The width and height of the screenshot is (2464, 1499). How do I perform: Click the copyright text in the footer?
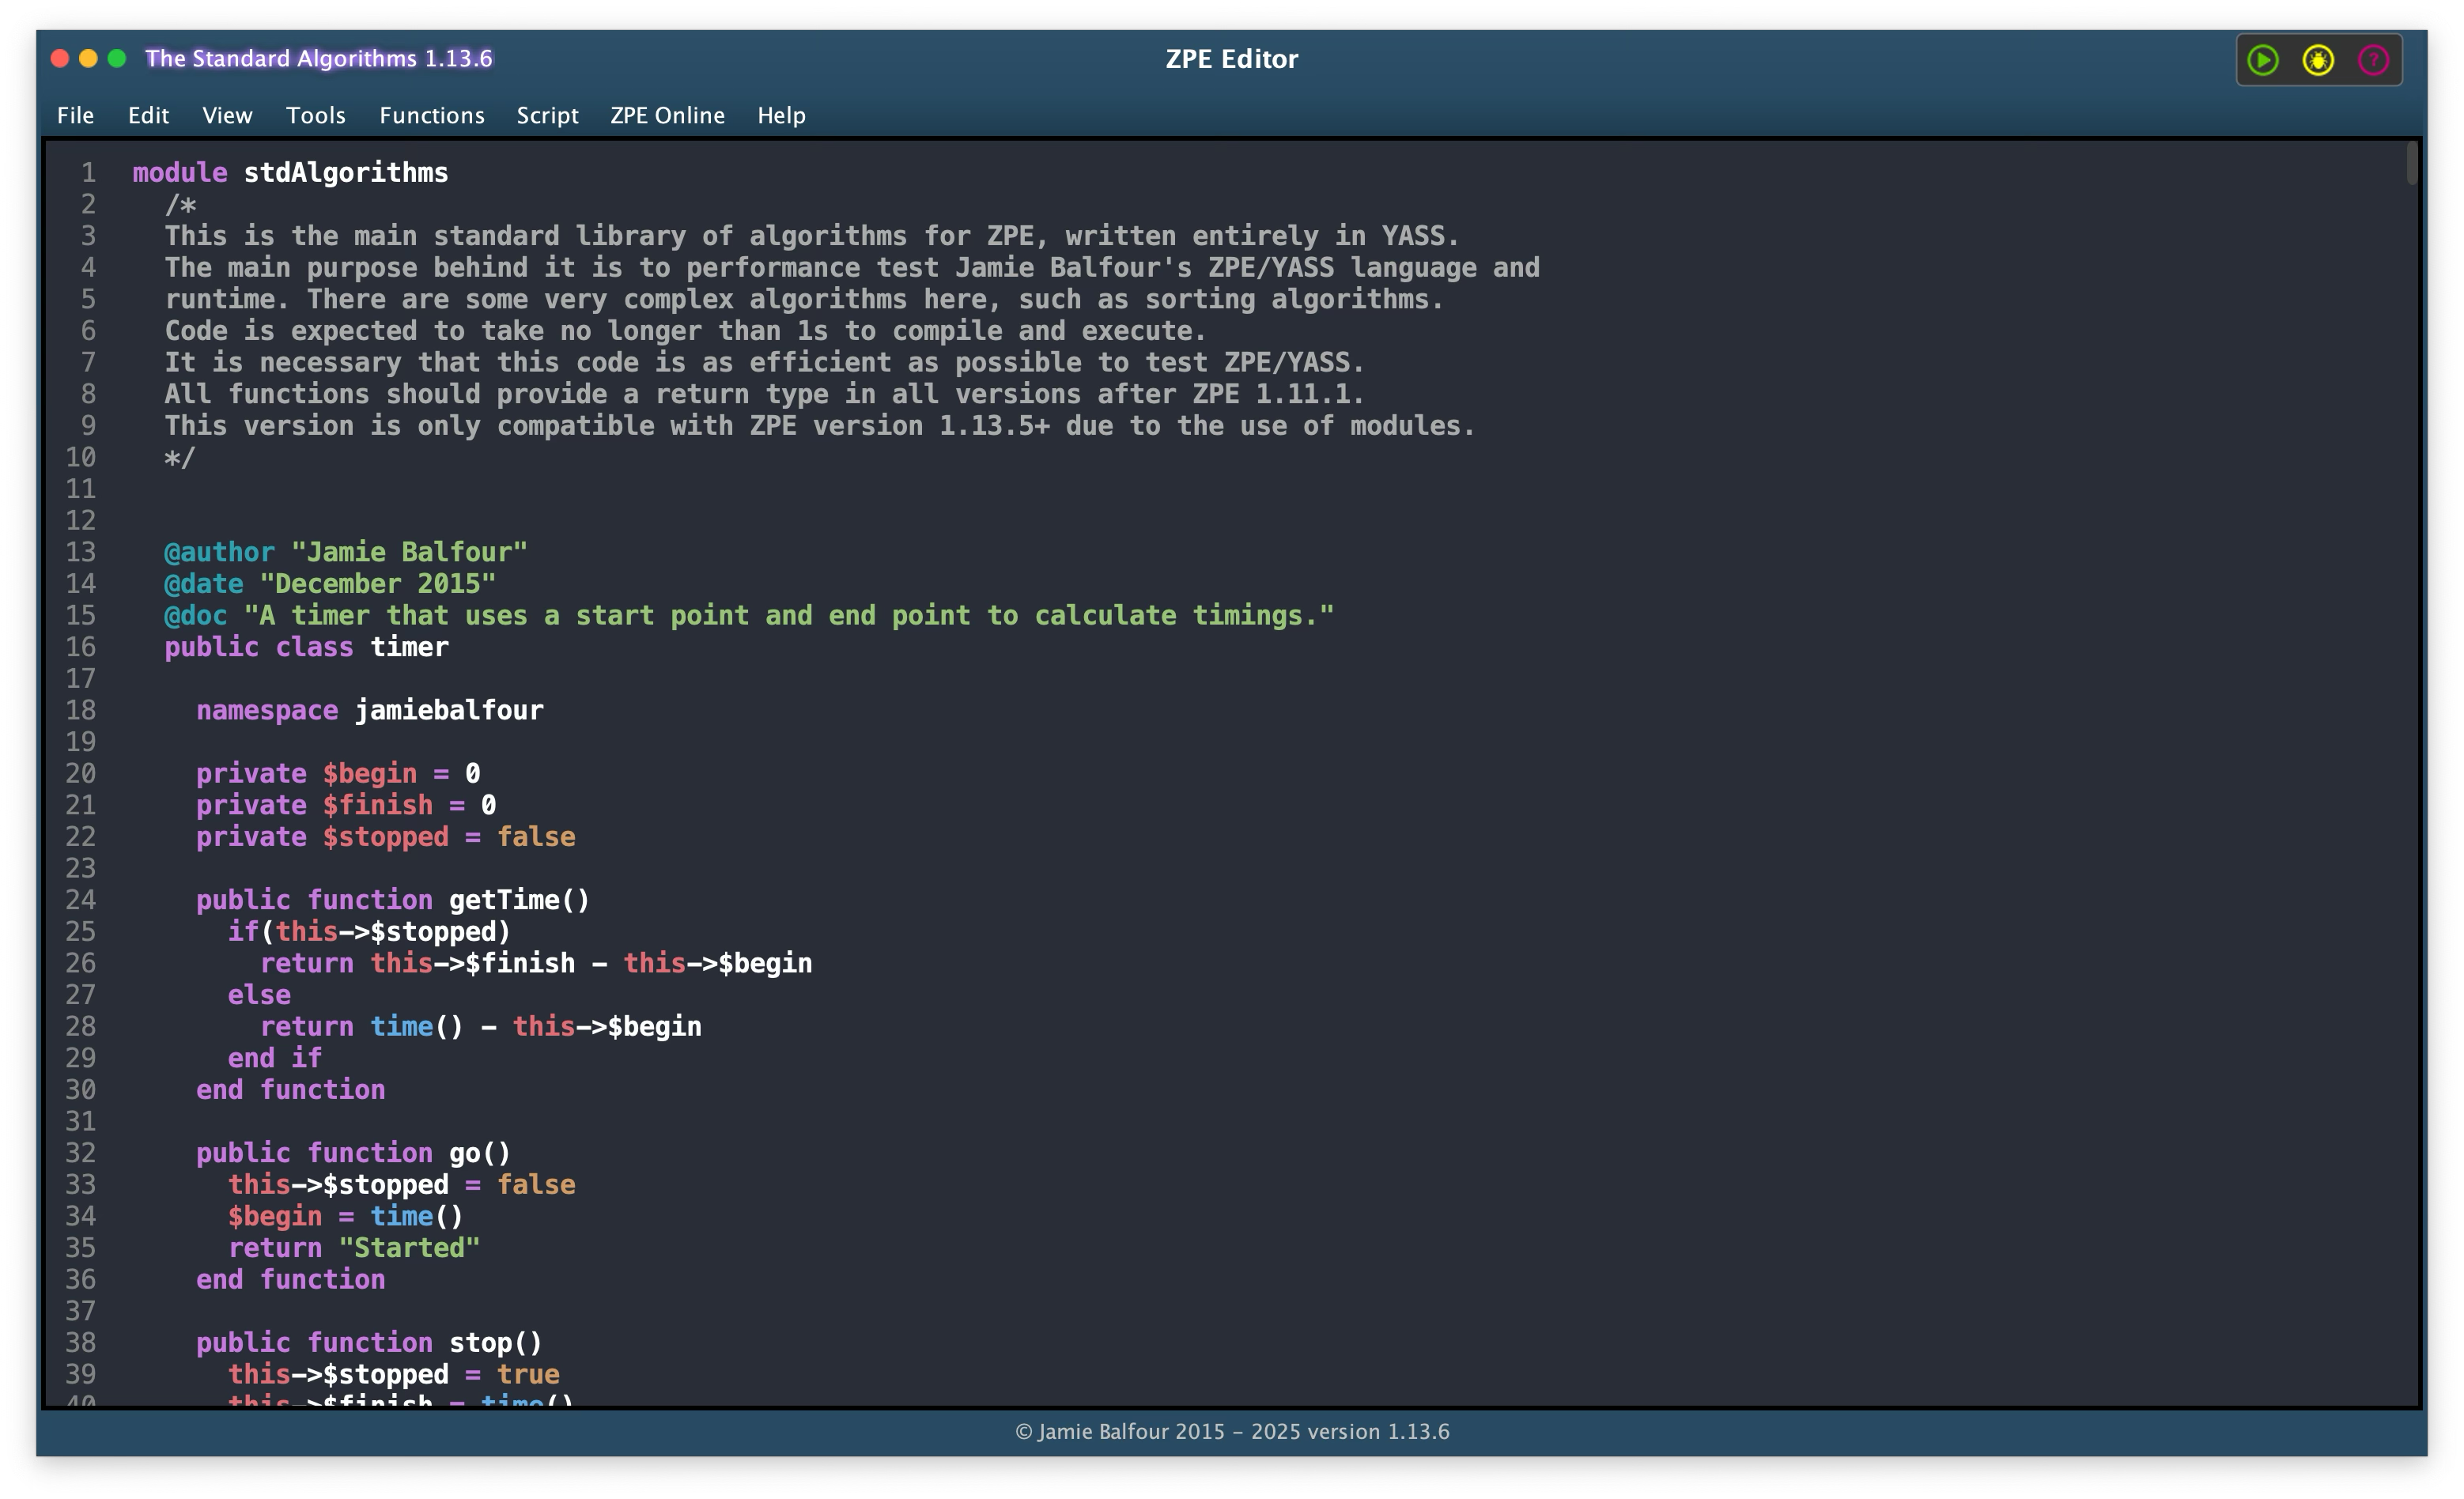(x=1231, y=1431)
